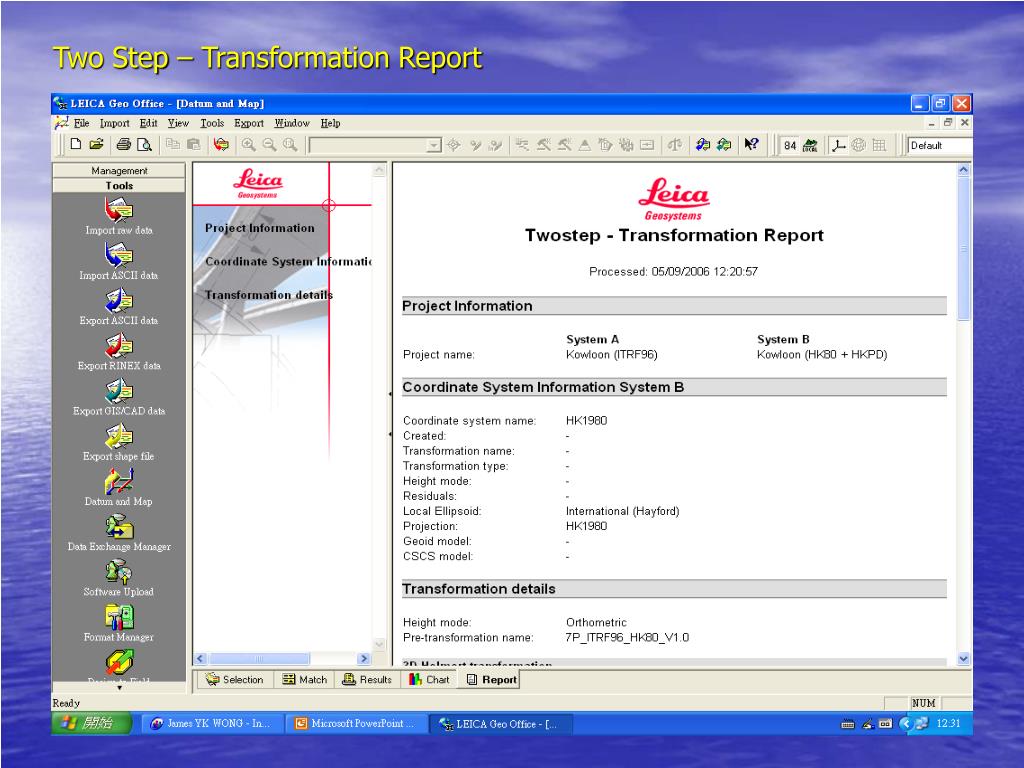This screenshot has width=1024, height=768.
Task: Jump to Transformation details navigation link
Action: pos(268,295)
